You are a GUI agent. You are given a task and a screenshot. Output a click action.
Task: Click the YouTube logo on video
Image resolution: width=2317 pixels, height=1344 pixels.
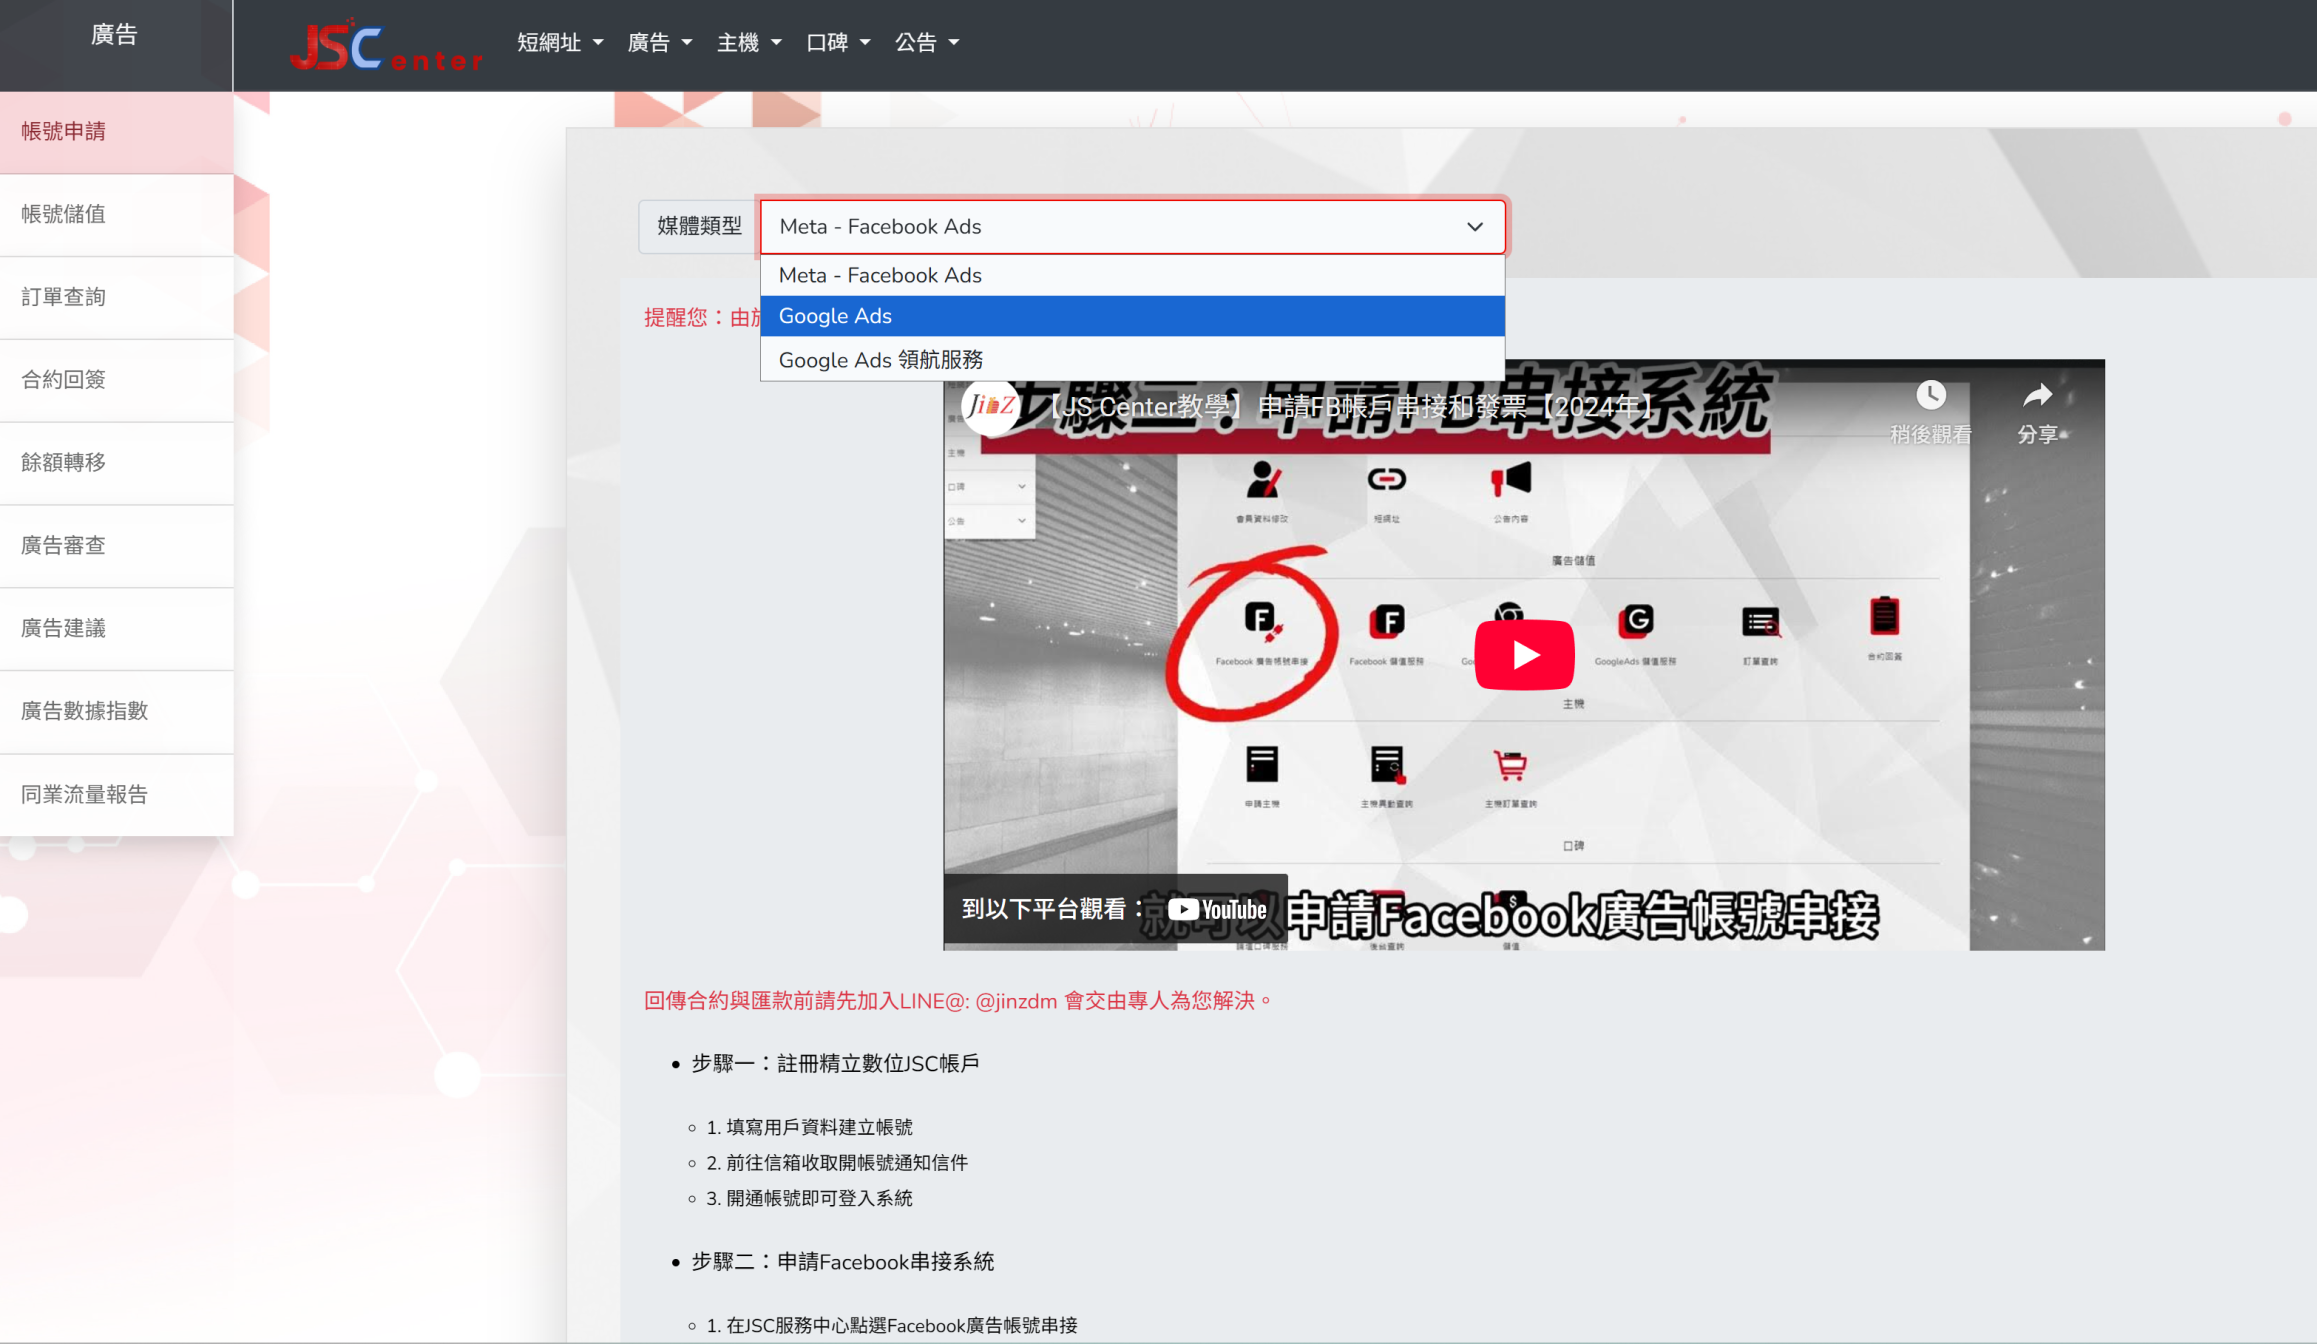tap(1217, 909)
